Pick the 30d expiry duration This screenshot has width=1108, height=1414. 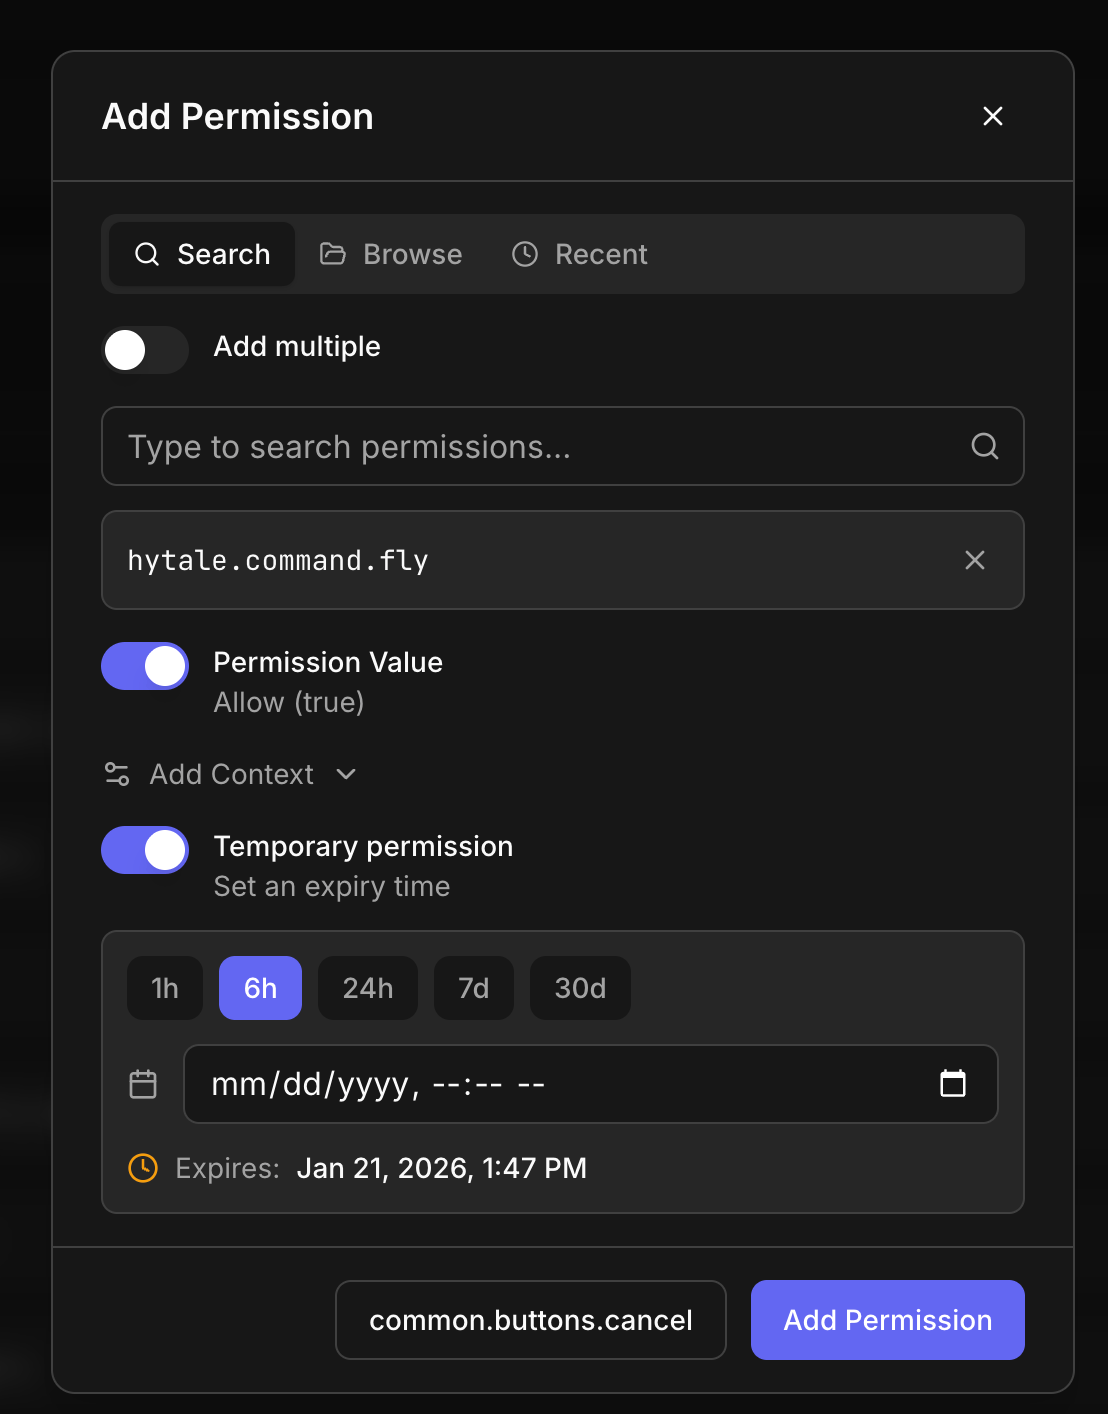pos(580,988)
